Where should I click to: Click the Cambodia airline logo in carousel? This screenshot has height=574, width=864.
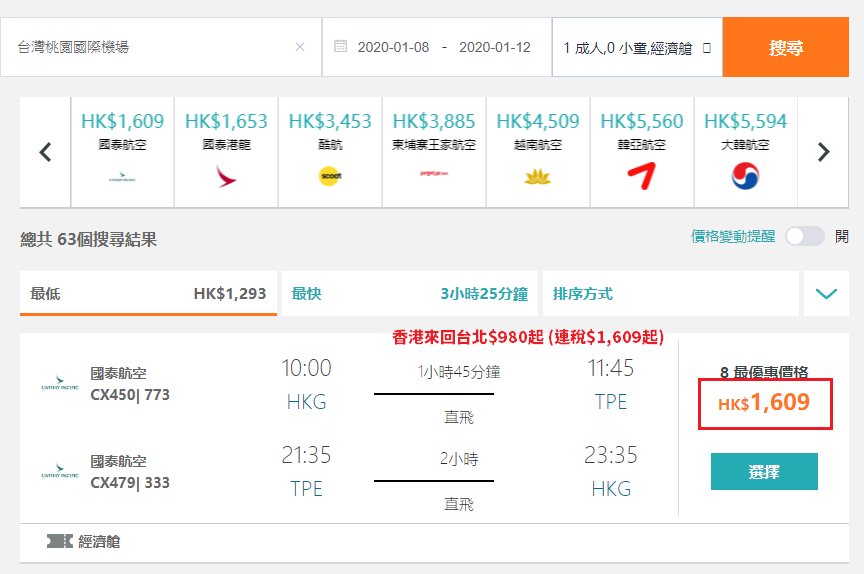click(x=434, y=174)
